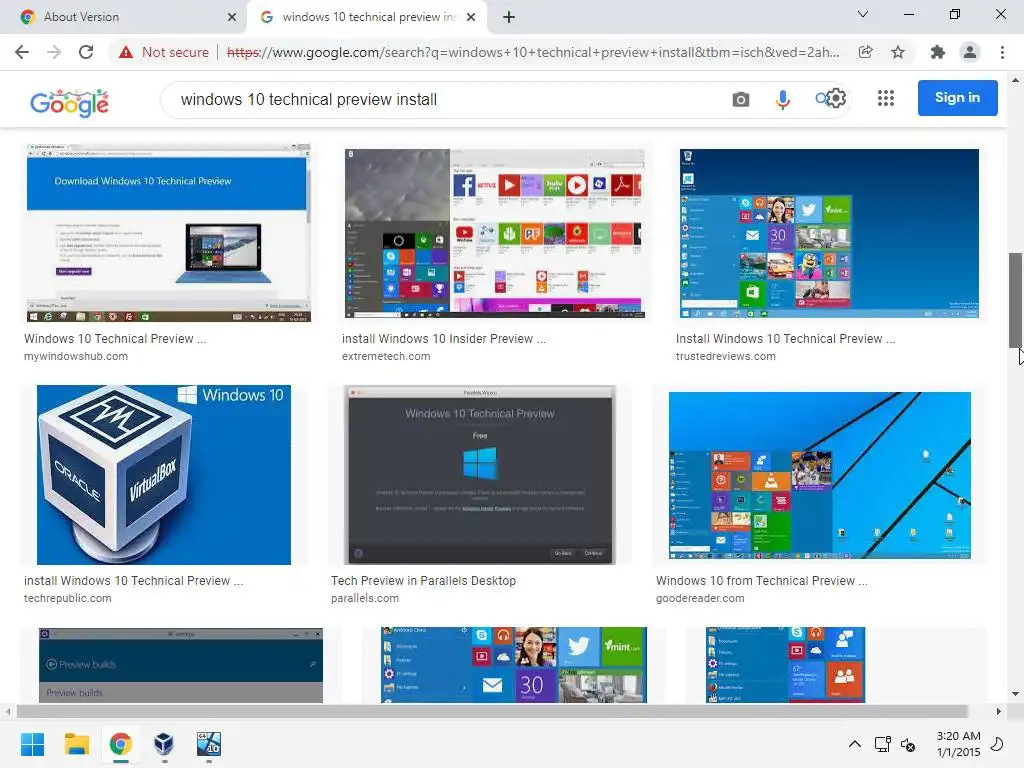
Task: Open the mywindowshub.com download page thumbnail
Action: click(x=168, y=233)
